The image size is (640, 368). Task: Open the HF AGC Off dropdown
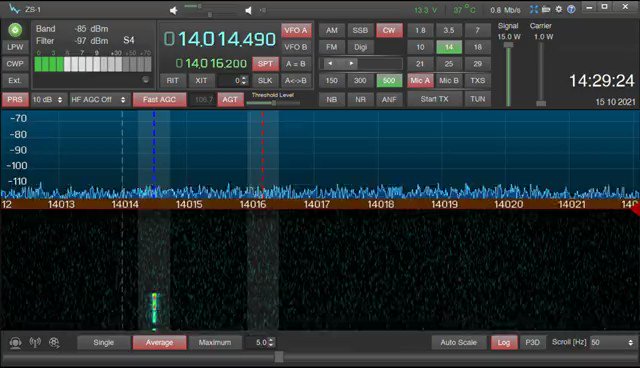pyautogui.click(x=98, y=100)
